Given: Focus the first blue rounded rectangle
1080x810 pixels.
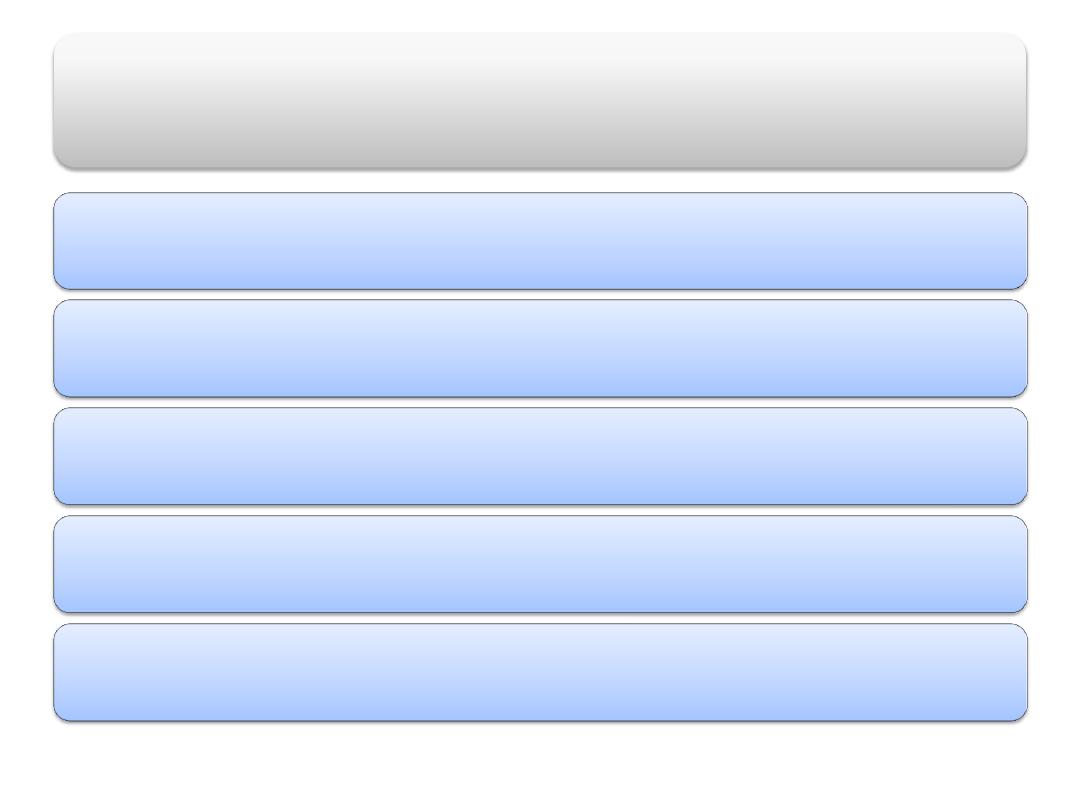Looking at the screenshot, I should tap(540, 241).
